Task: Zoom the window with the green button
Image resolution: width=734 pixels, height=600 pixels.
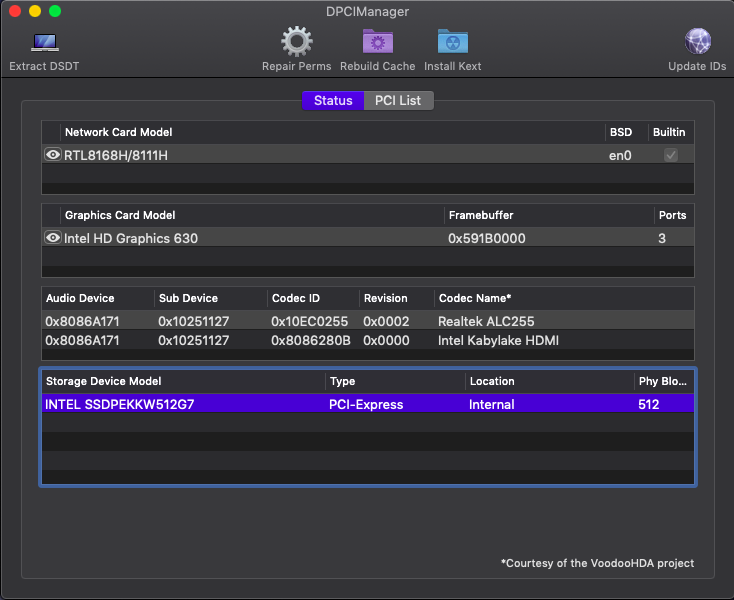Action: point(55,11)
